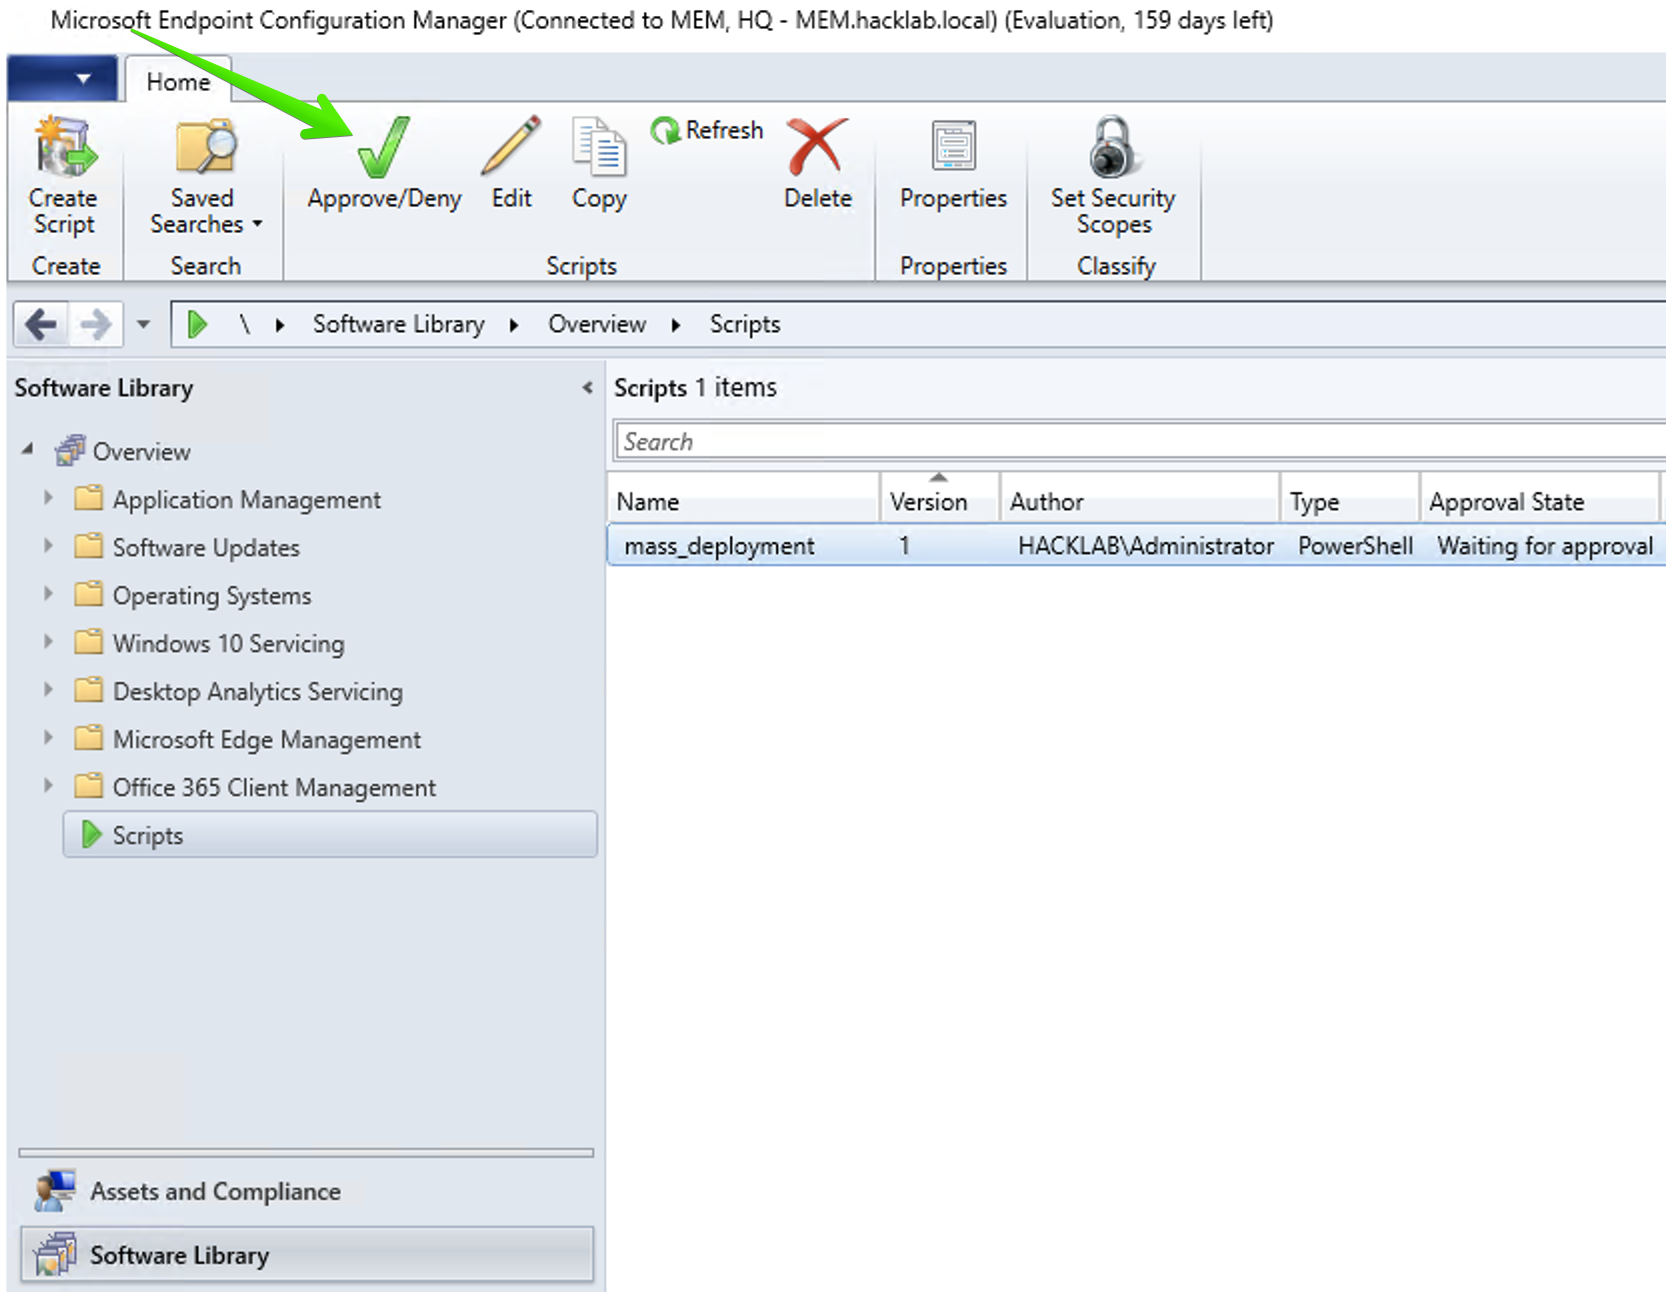1666x1292 pixels.
Task: Sort by Approval State column header
Action: click(x=1506, y=501)
